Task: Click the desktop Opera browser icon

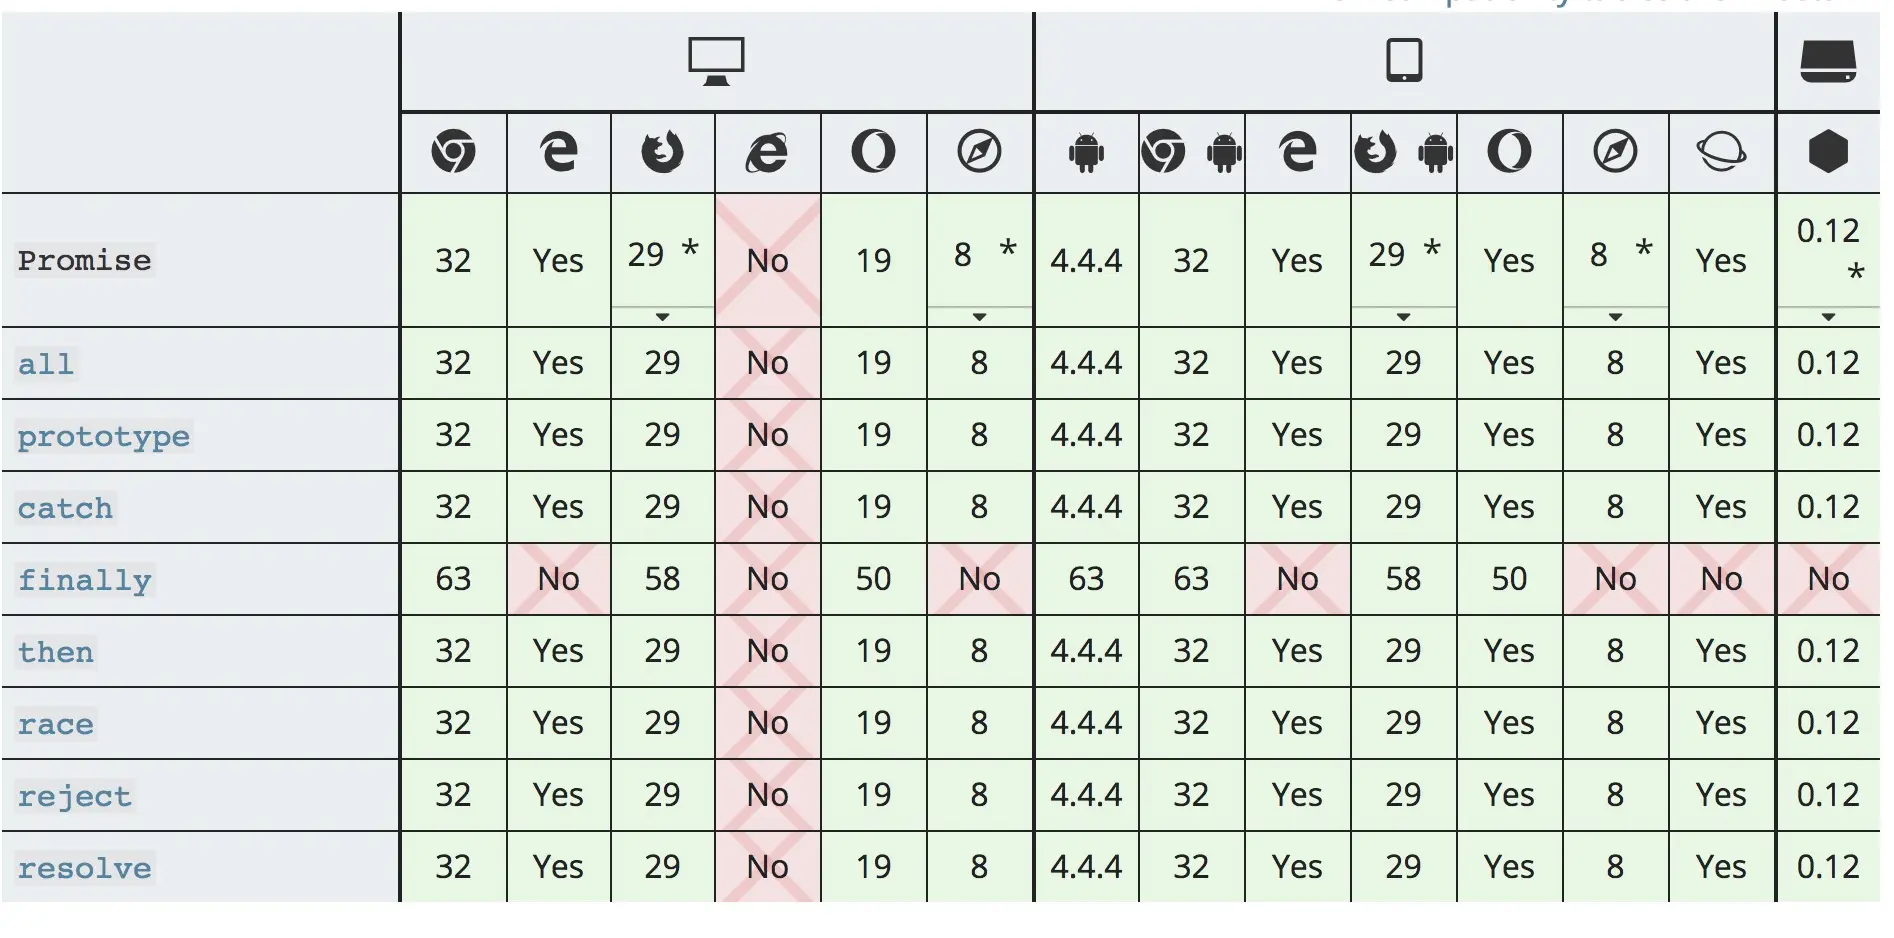Action: [873, 152]
